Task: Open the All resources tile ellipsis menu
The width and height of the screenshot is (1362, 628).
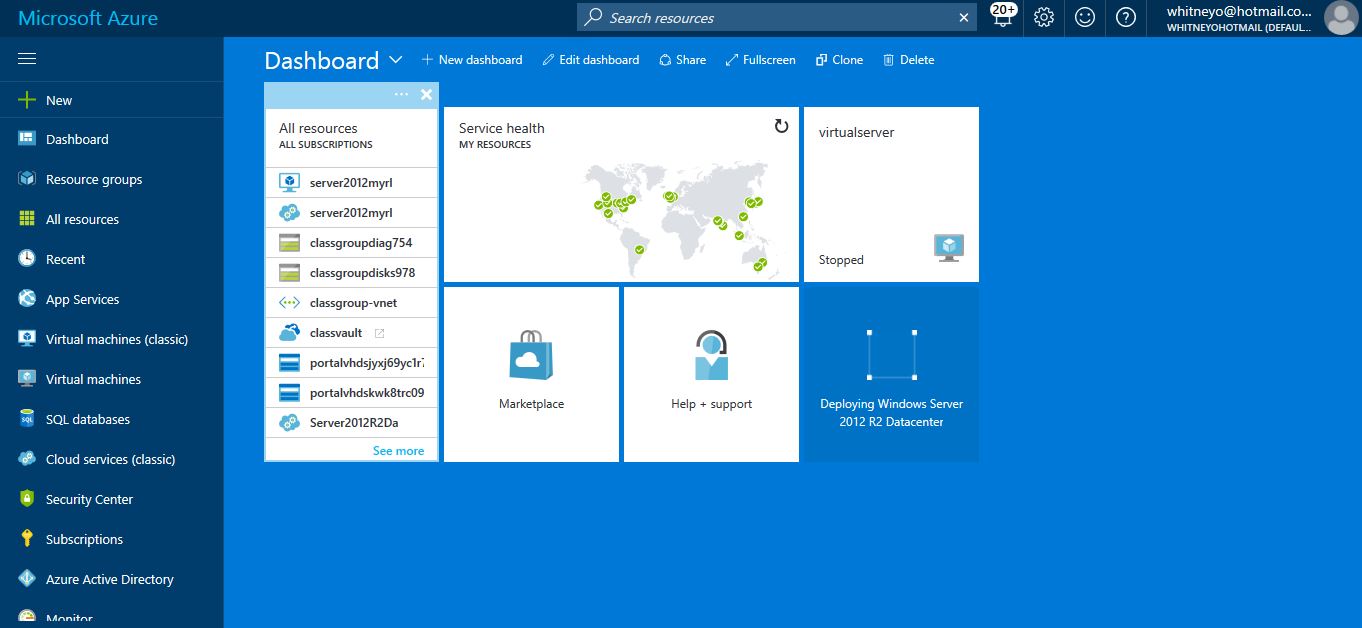Action: 401,94
